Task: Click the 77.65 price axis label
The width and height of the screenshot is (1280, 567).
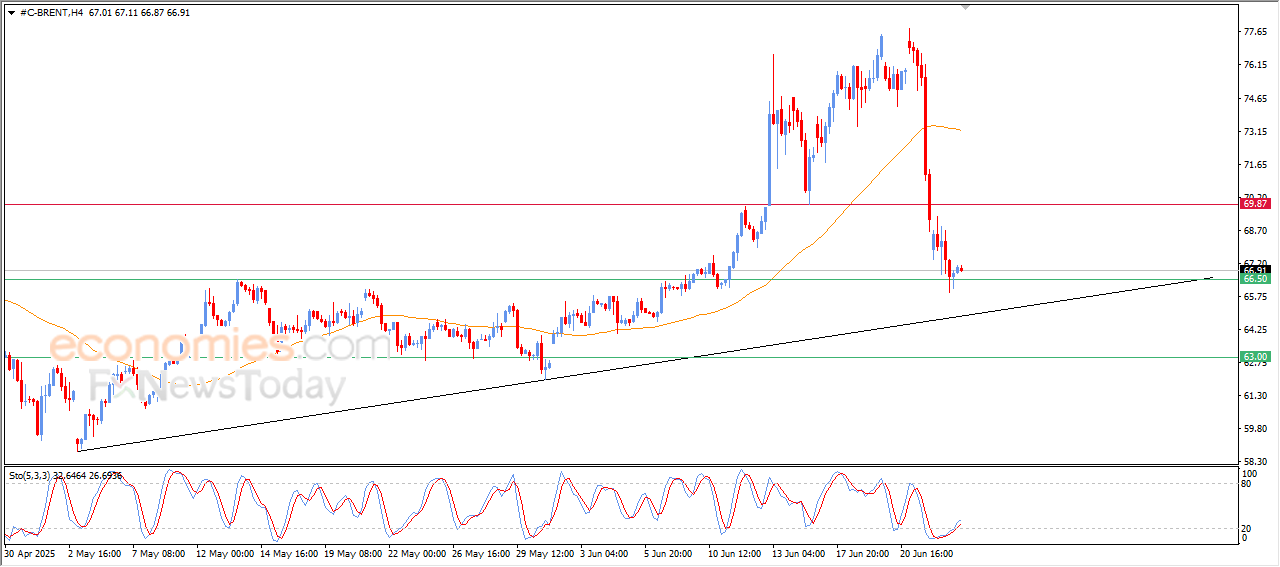Action: (x=1255, y=32)
